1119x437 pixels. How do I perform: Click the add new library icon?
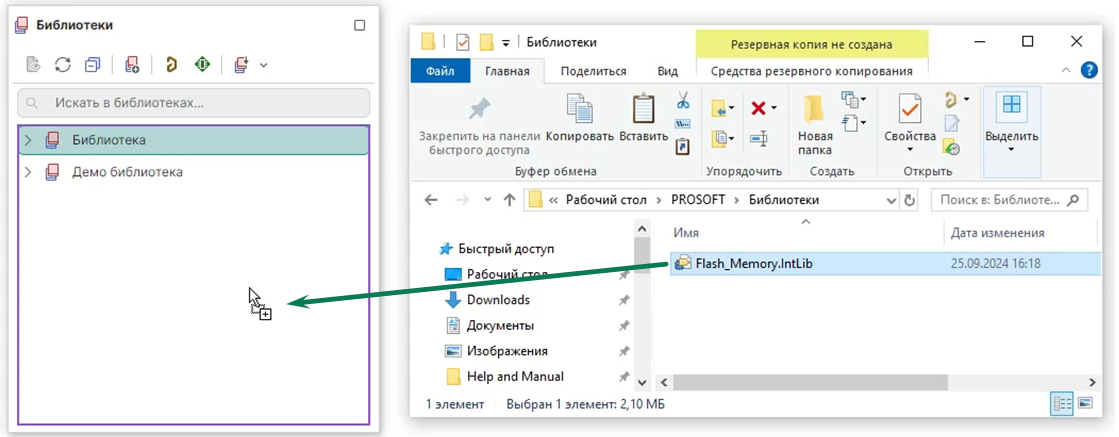tap(132, 65)
